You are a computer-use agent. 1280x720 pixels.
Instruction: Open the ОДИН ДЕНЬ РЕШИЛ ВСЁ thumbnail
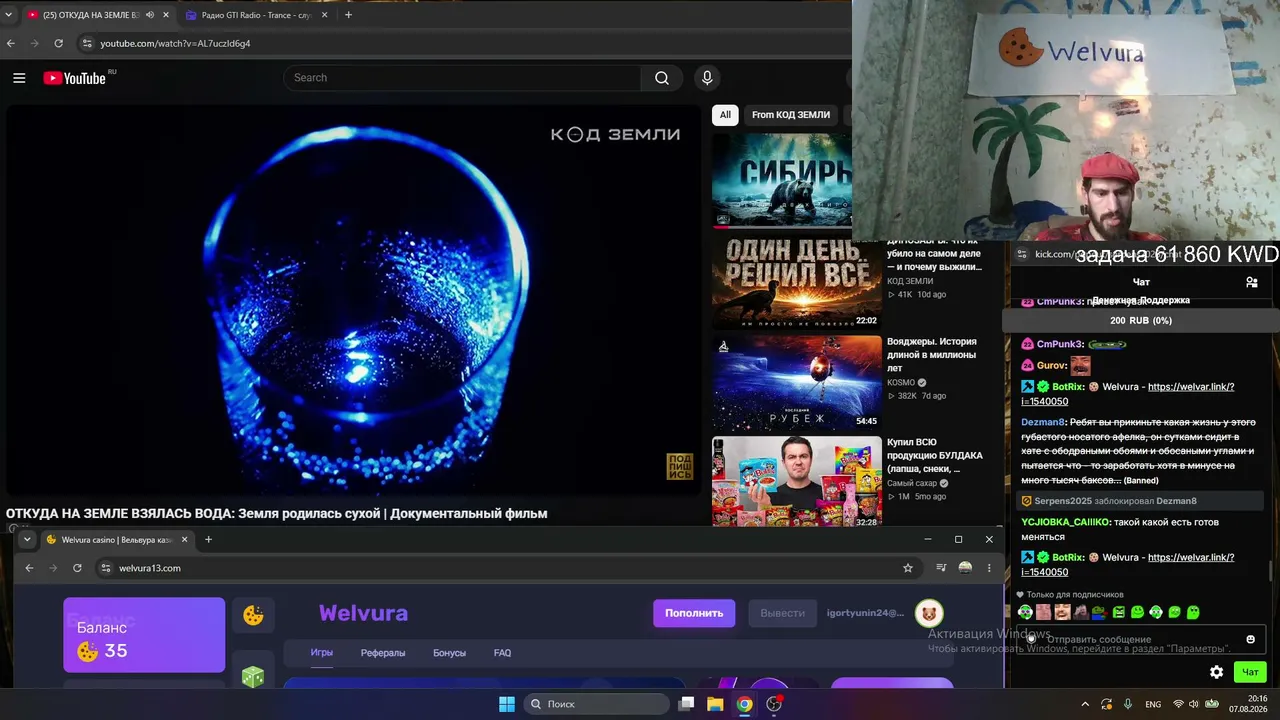click(797, 282)
